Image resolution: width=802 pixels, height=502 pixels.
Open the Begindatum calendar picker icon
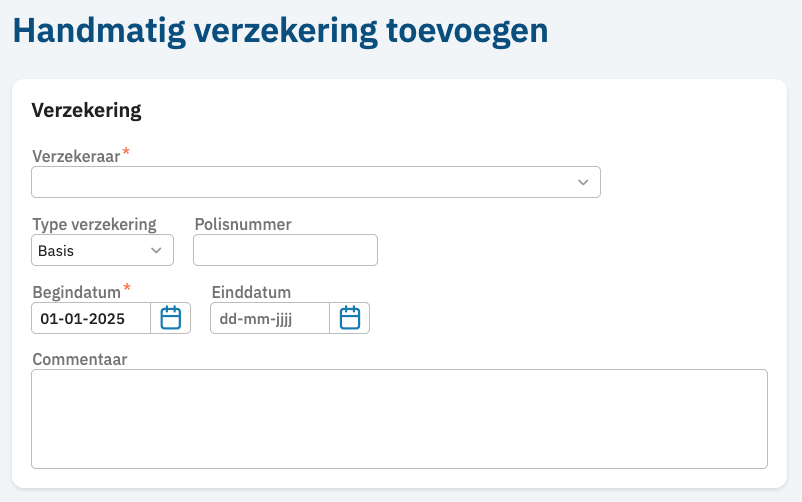tap(171, 318)
